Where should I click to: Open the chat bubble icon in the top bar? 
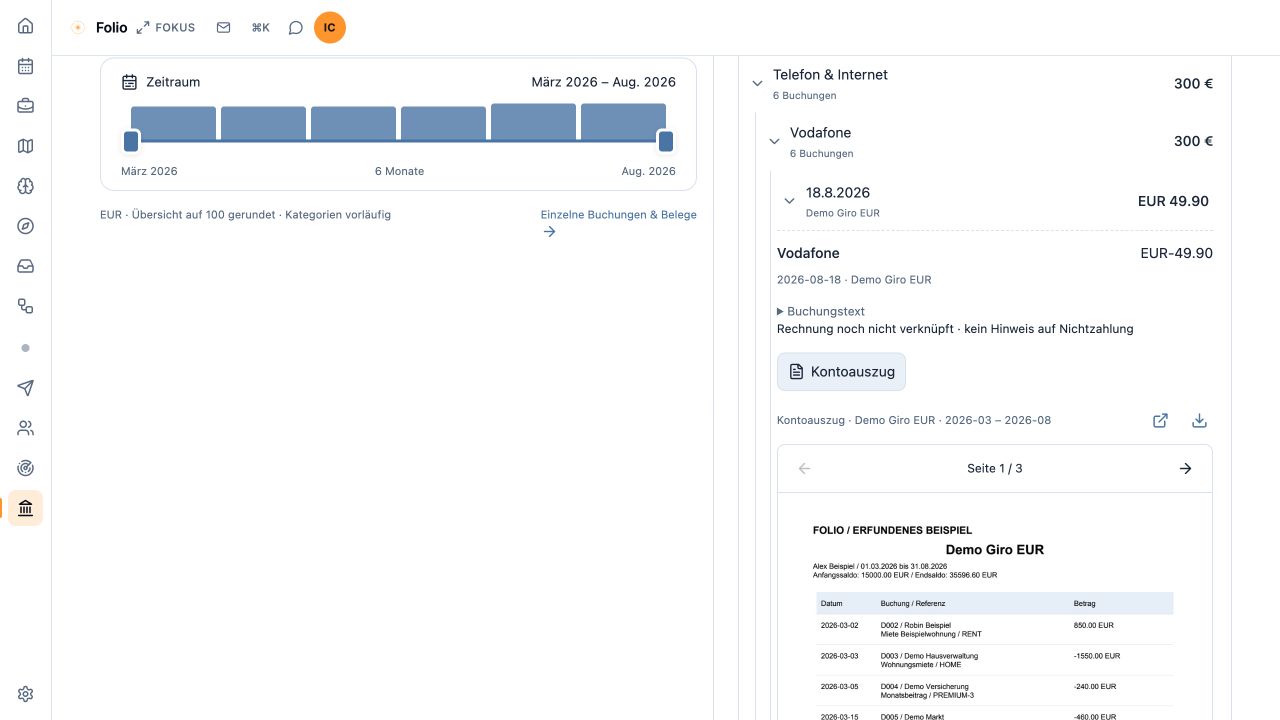tap(295, 28)
